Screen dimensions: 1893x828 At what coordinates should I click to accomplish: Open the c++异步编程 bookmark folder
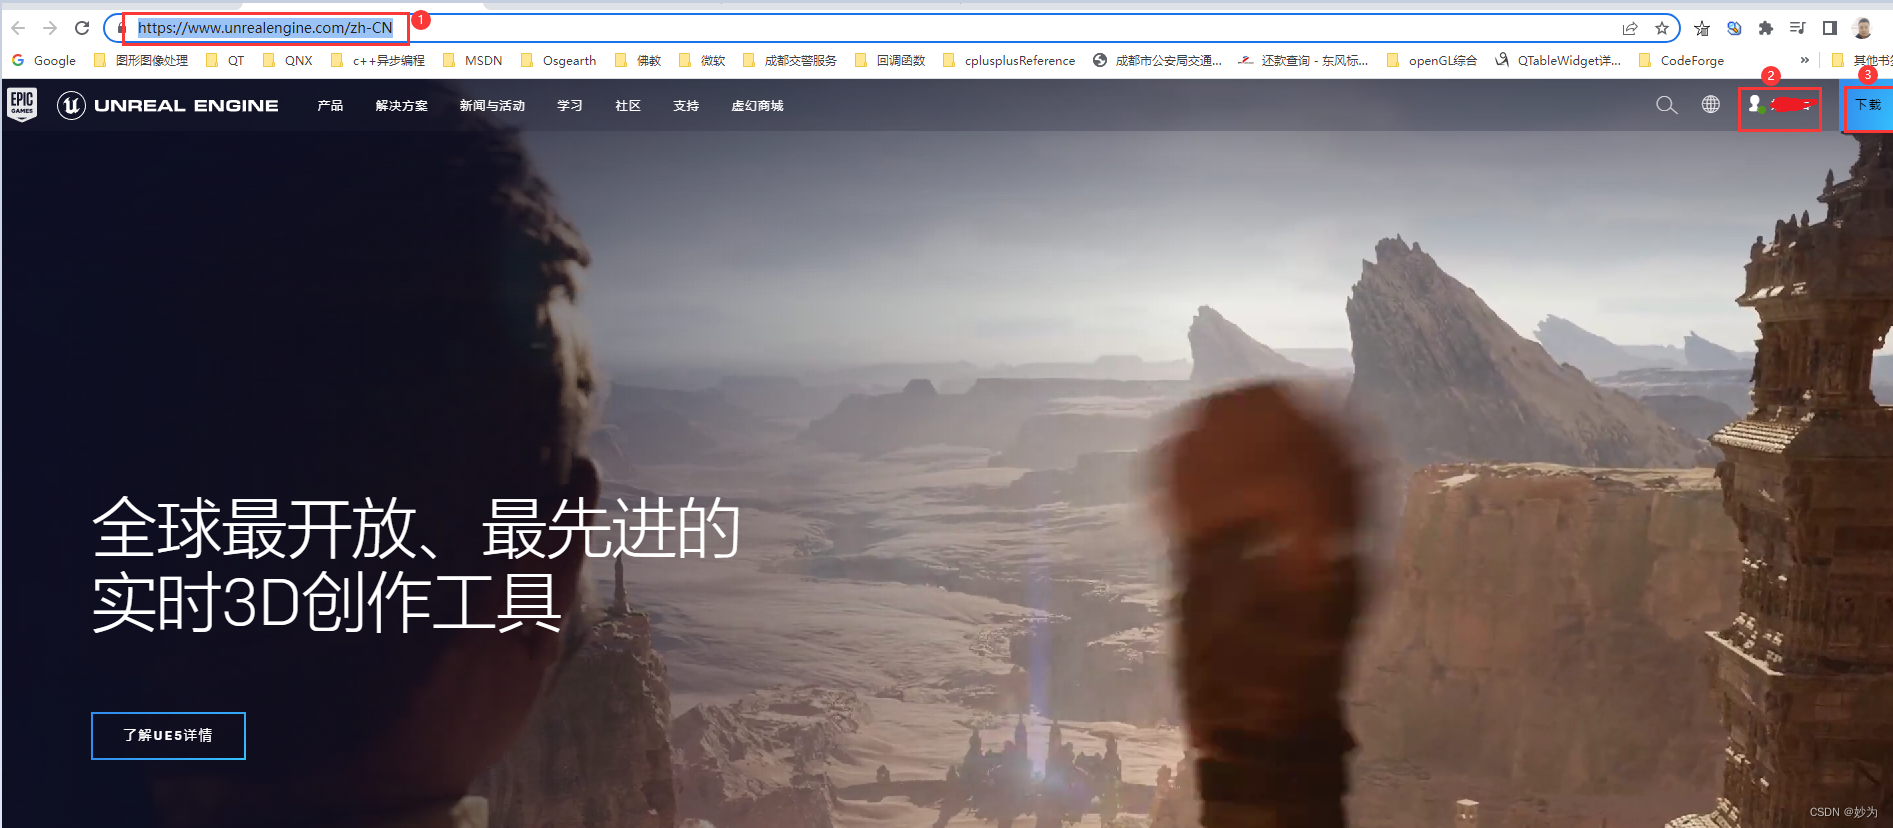pyautogui.click(x=378, y=60)
